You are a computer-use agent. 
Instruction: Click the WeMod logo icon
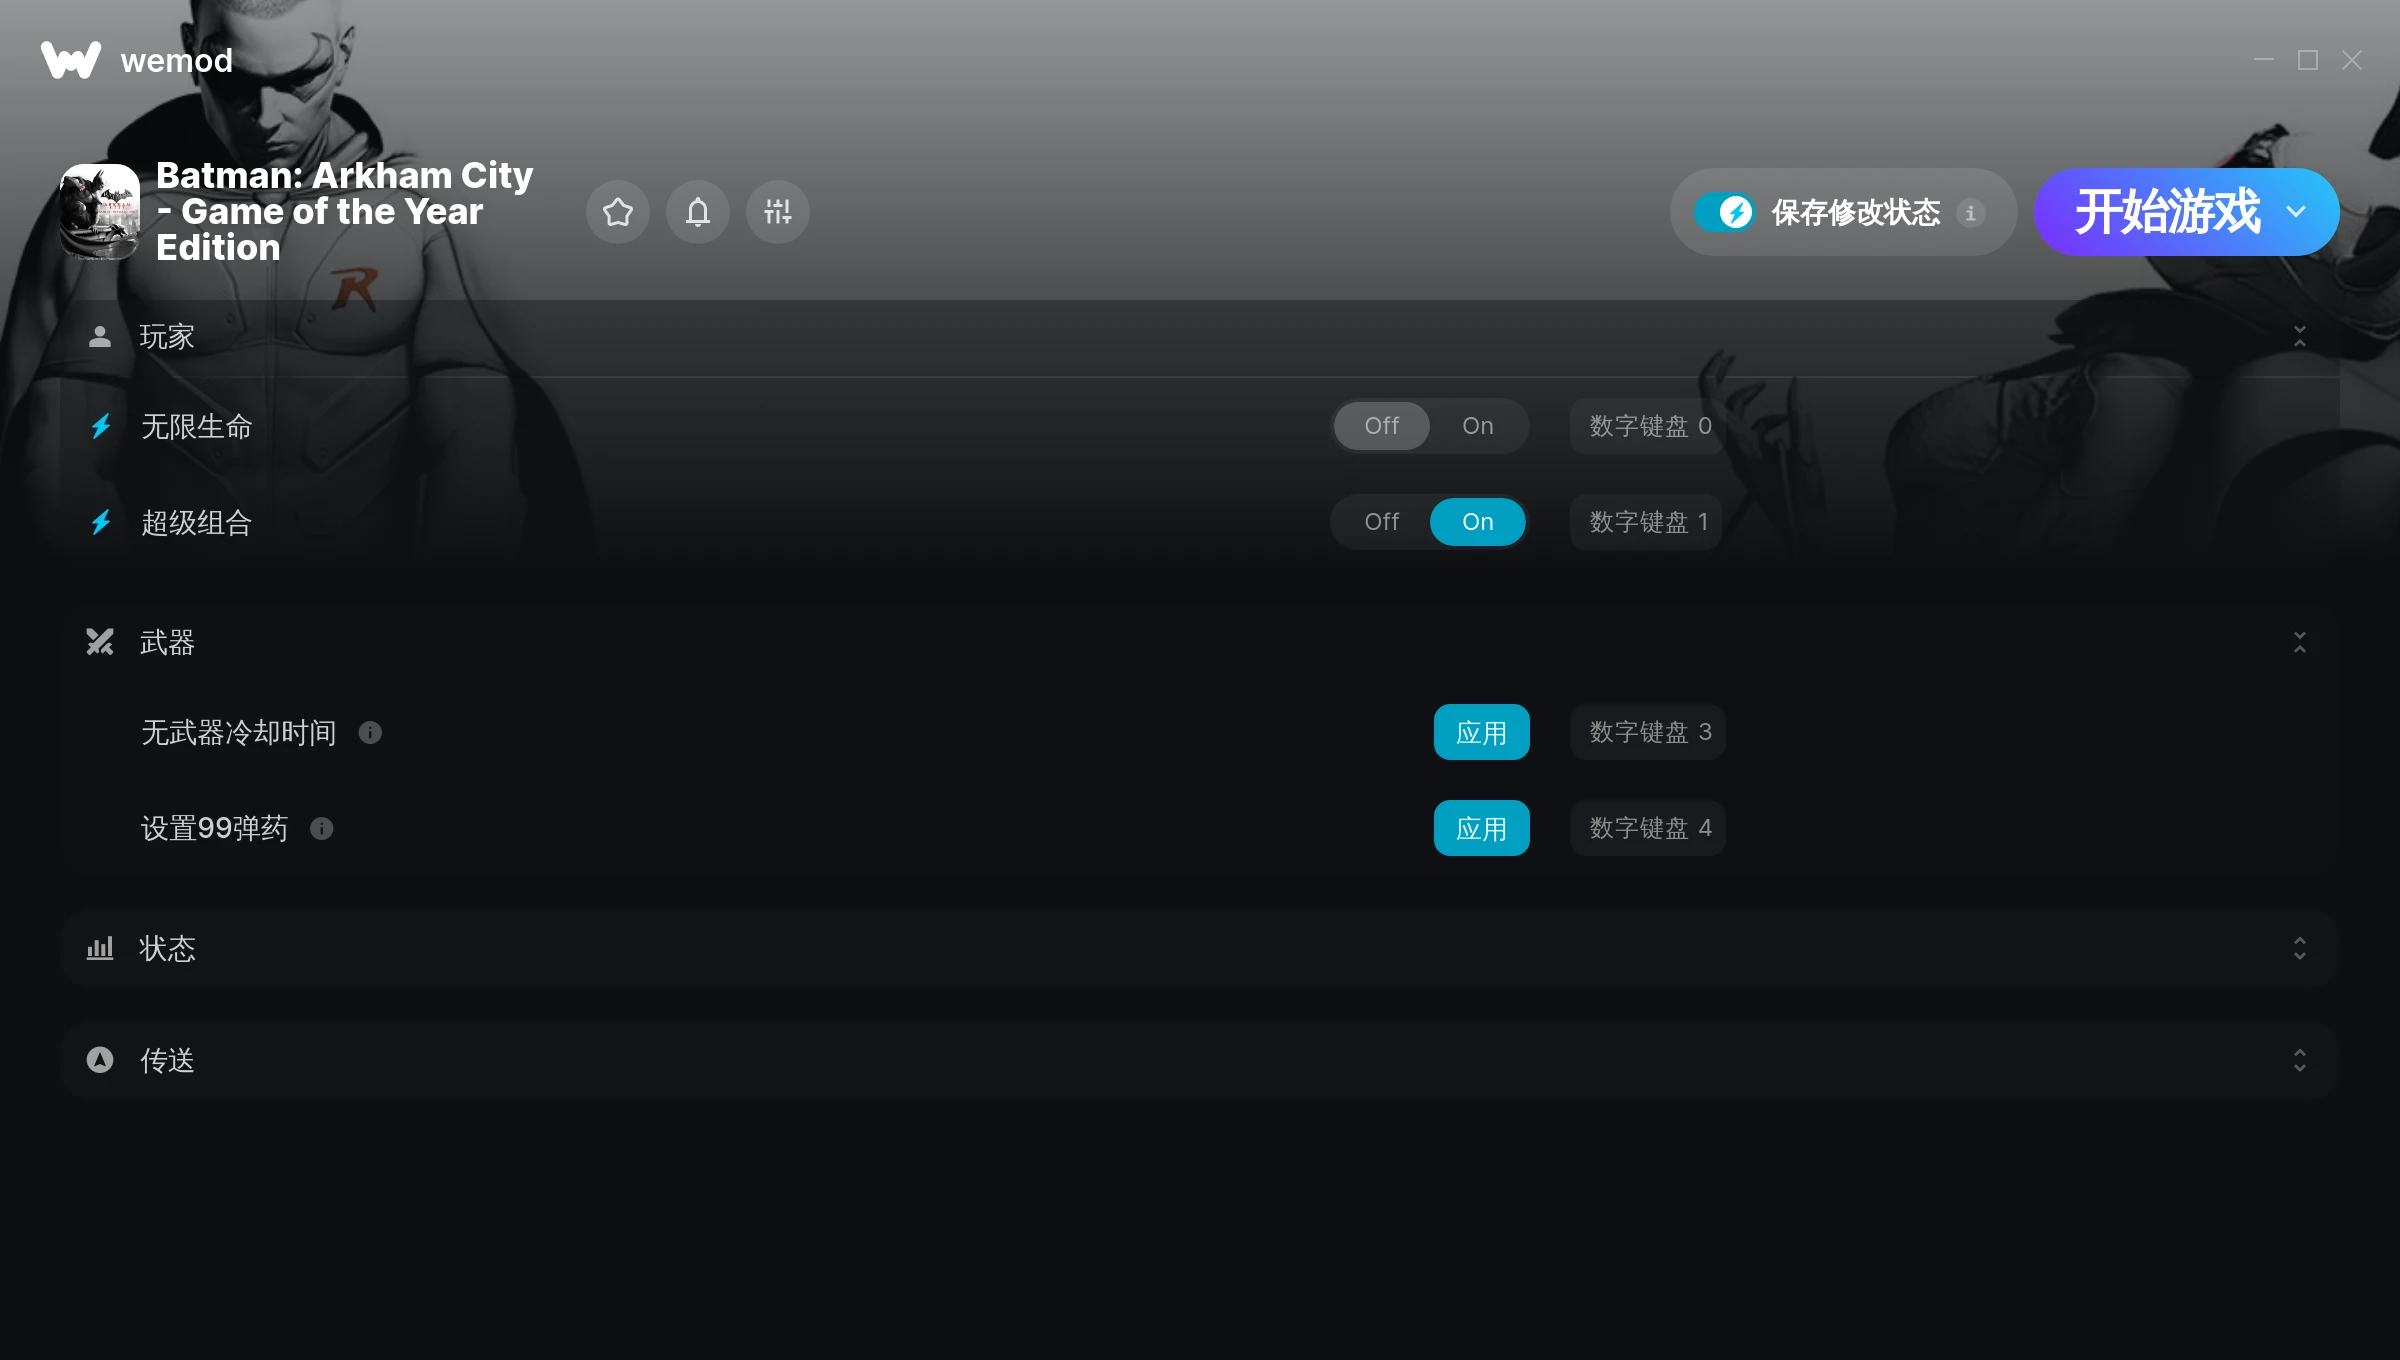tap(70, 60)
